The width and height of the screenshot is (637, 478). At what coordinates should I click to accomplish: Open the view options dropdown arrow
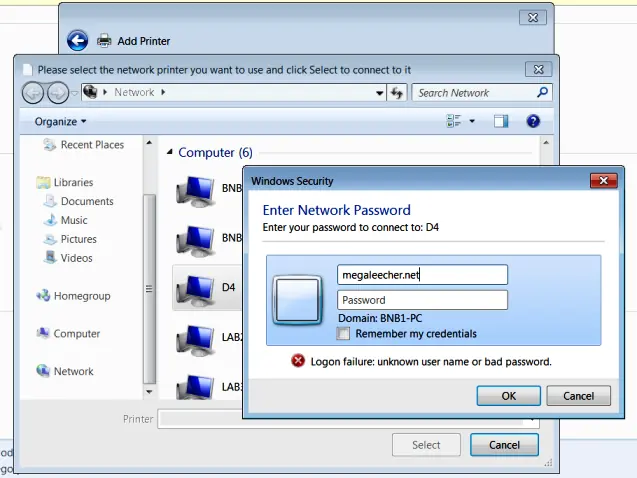point(472,121)
